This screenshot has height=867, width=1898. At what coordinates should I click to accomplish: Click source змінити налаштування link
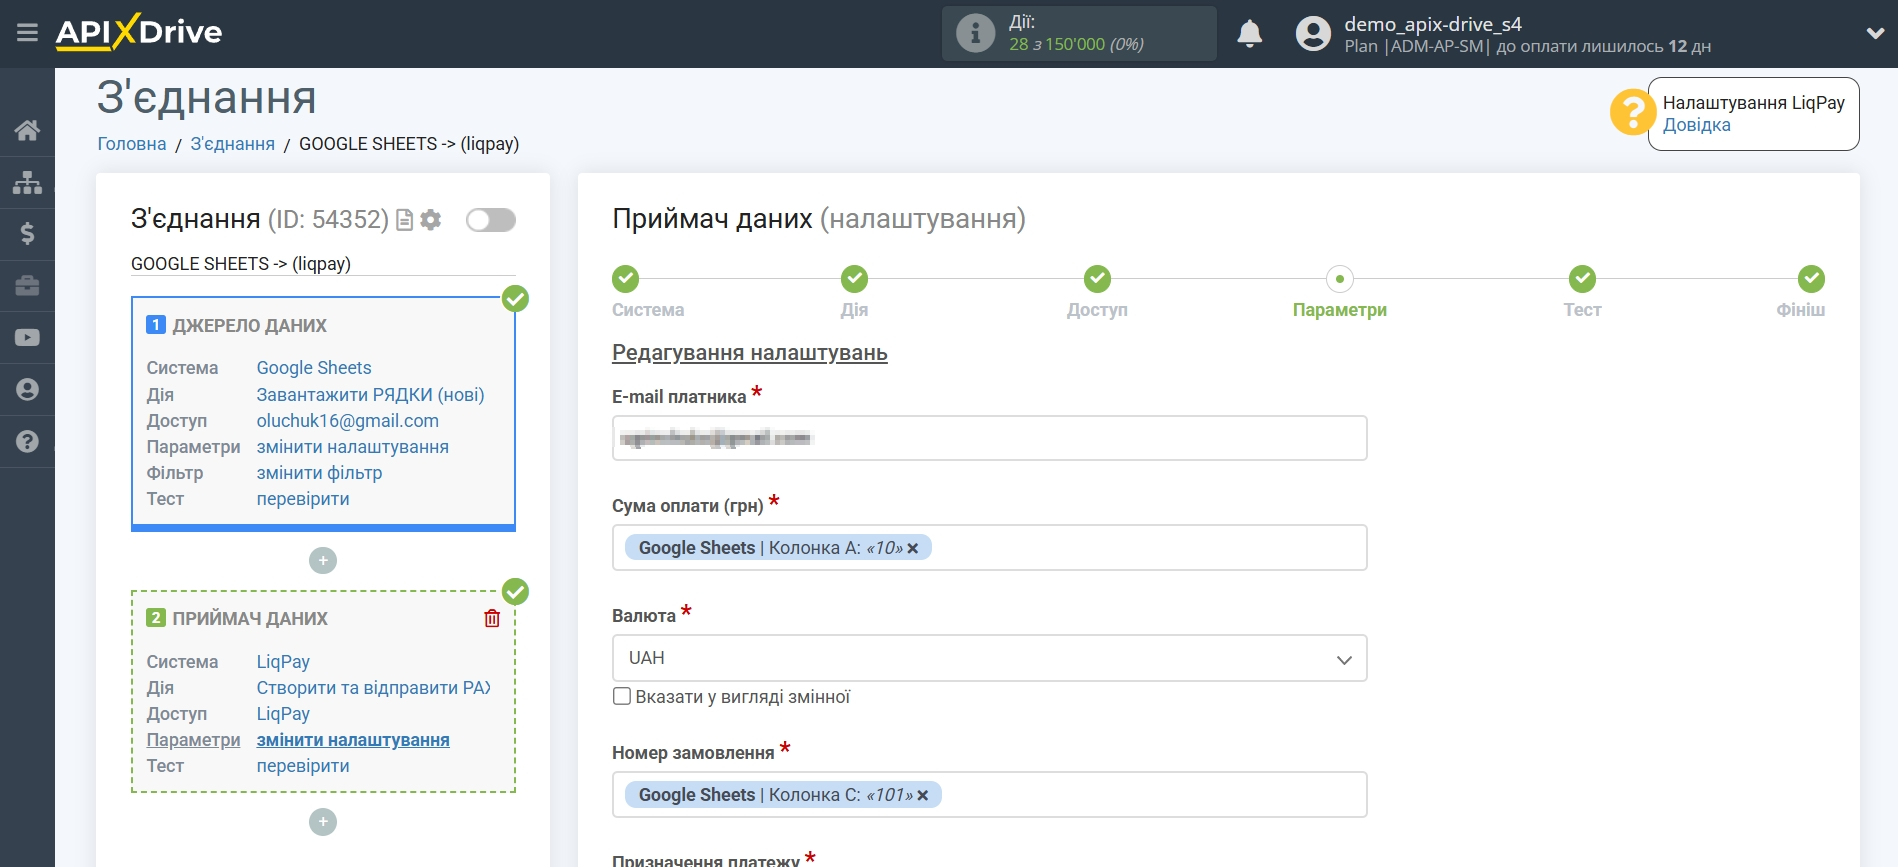tap(352, 447)
